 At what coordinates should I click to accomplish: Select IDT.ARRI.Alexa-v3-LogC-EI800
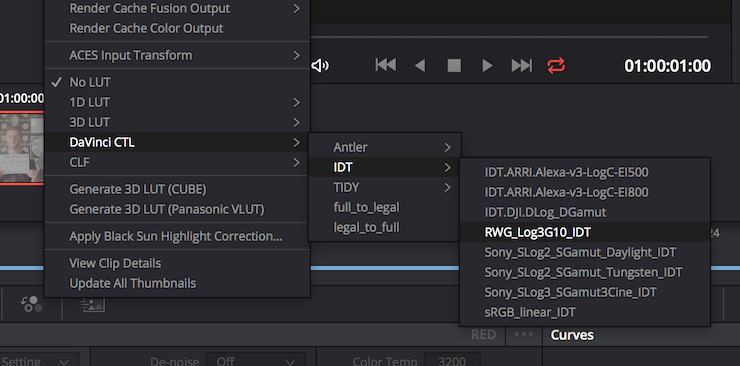point(585,192)
